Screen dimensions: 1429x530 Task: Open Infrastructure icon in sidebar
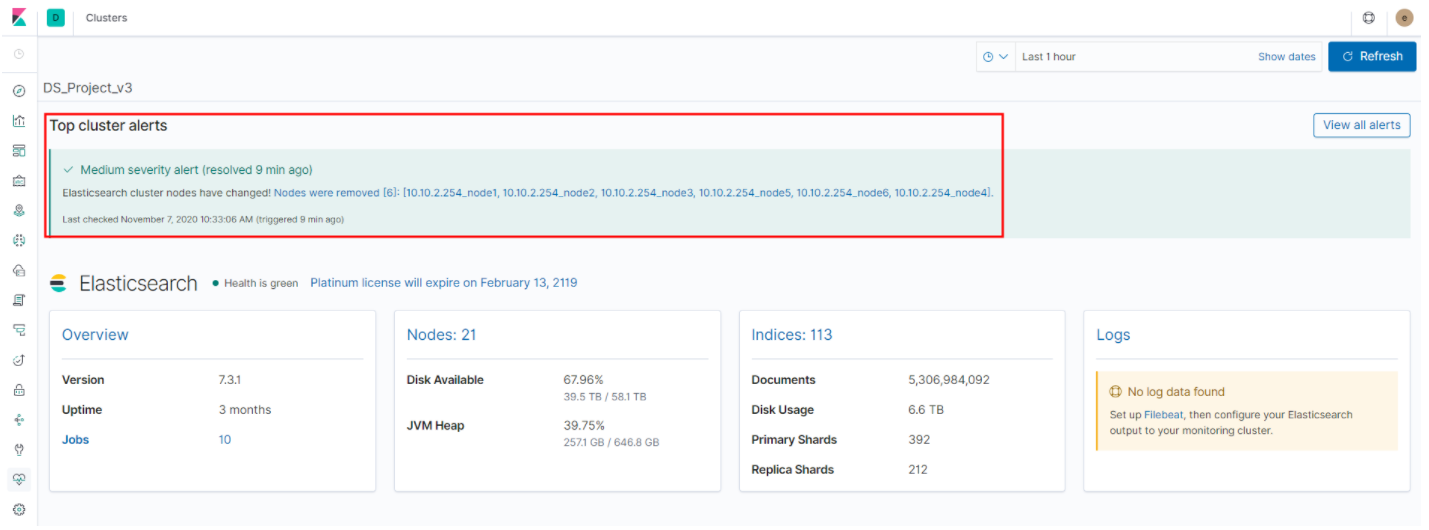tap(19, 270)
